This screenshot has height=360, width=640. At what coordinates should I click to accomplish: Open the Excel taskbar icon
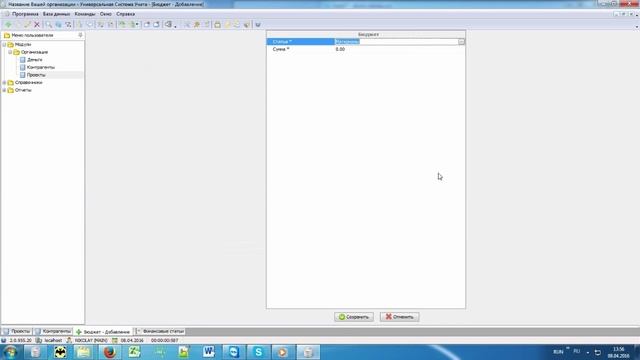tap(134, 352)
